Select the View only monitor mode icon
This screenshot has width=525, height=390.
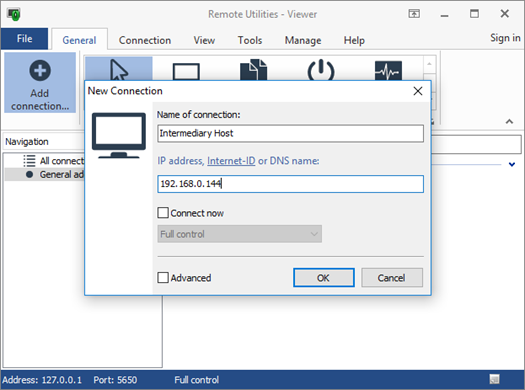coord(186,72)
